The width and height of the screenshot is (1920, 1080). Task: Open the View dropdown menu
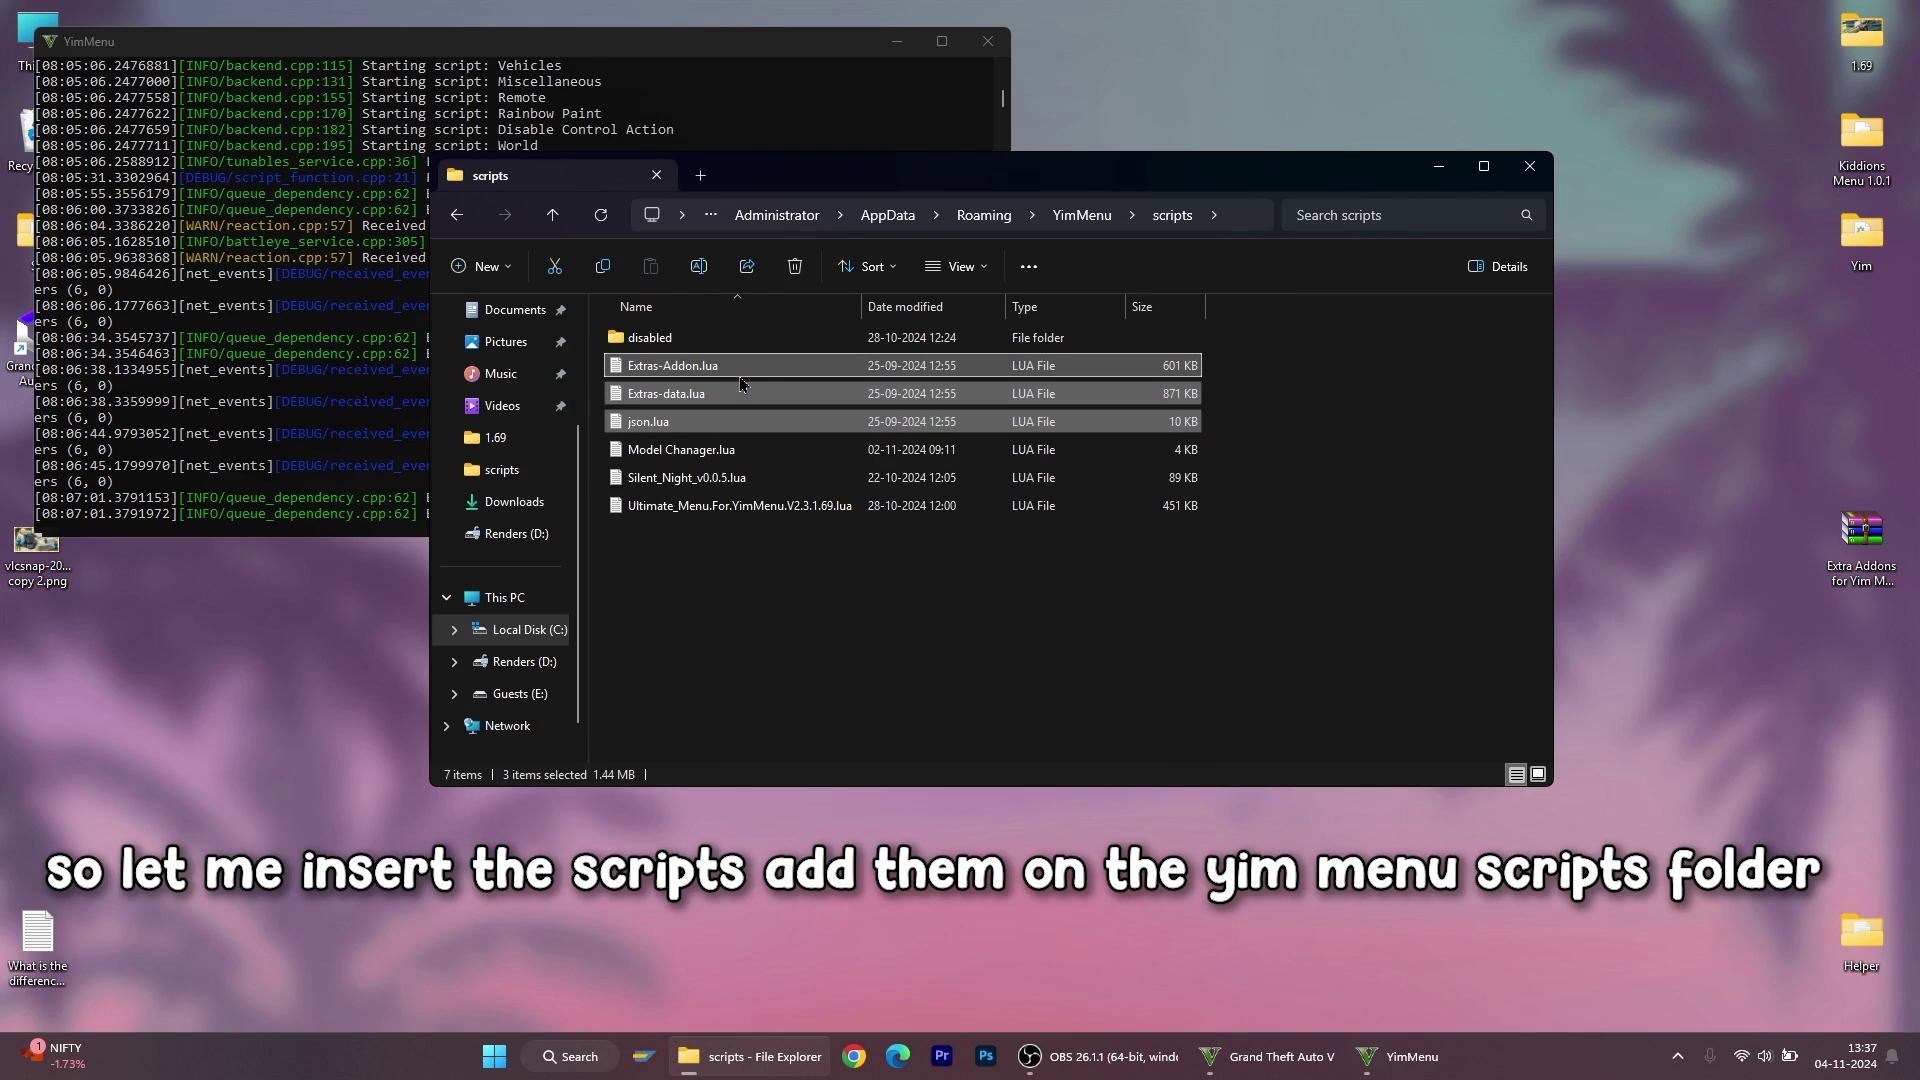pos(956,267)
